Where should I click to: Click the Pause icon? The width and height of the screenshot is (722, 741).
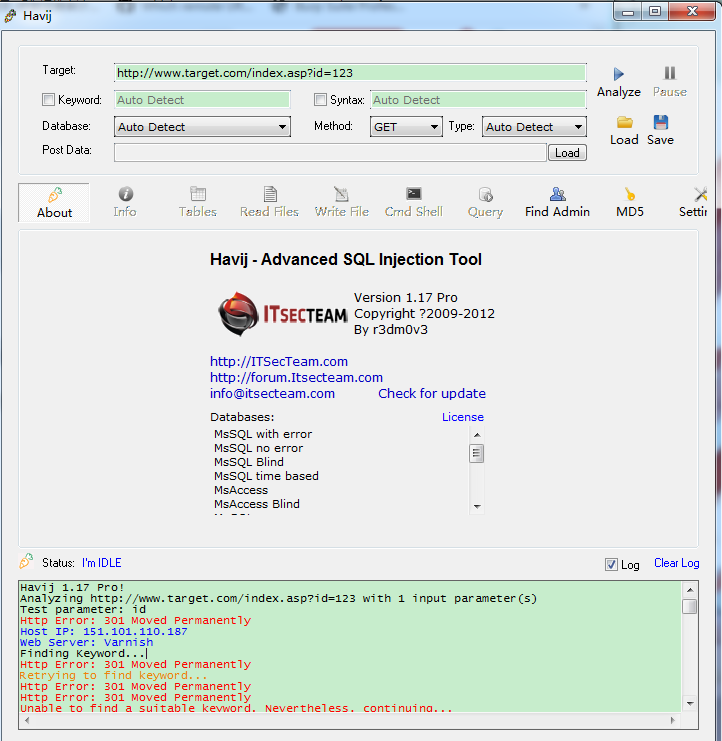670,73
